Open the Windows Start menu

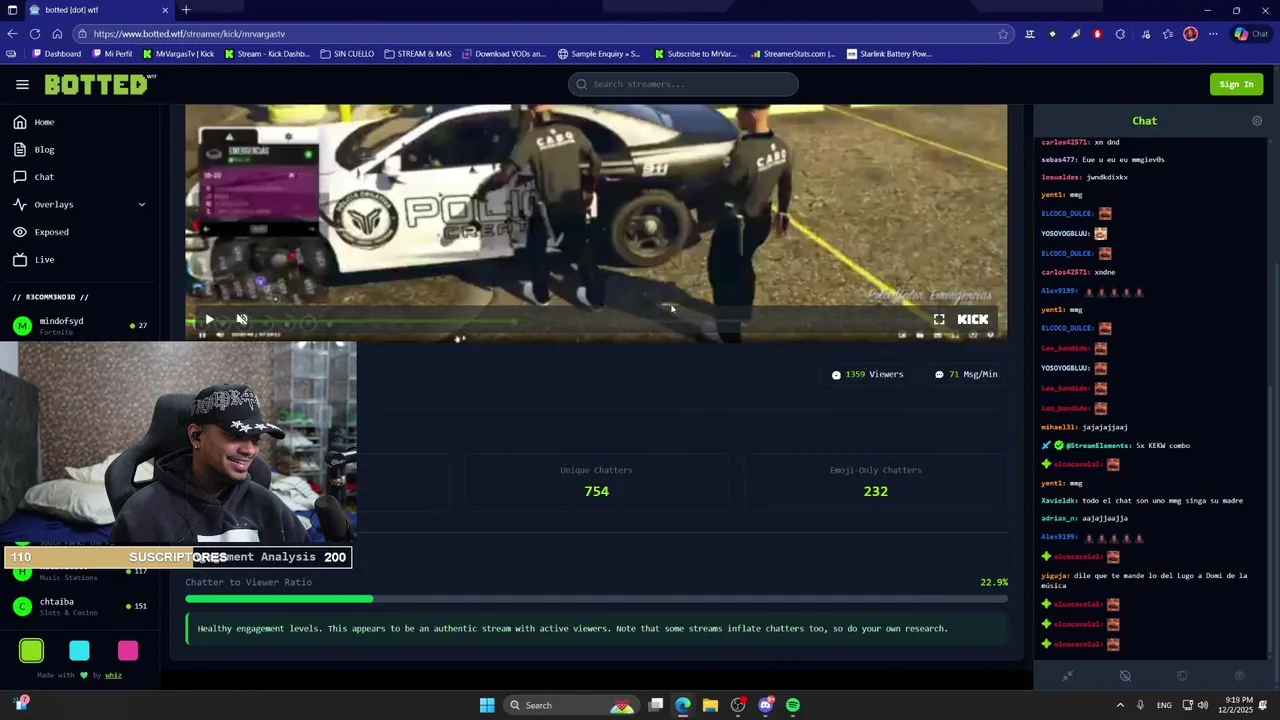[x=487, y=706]
